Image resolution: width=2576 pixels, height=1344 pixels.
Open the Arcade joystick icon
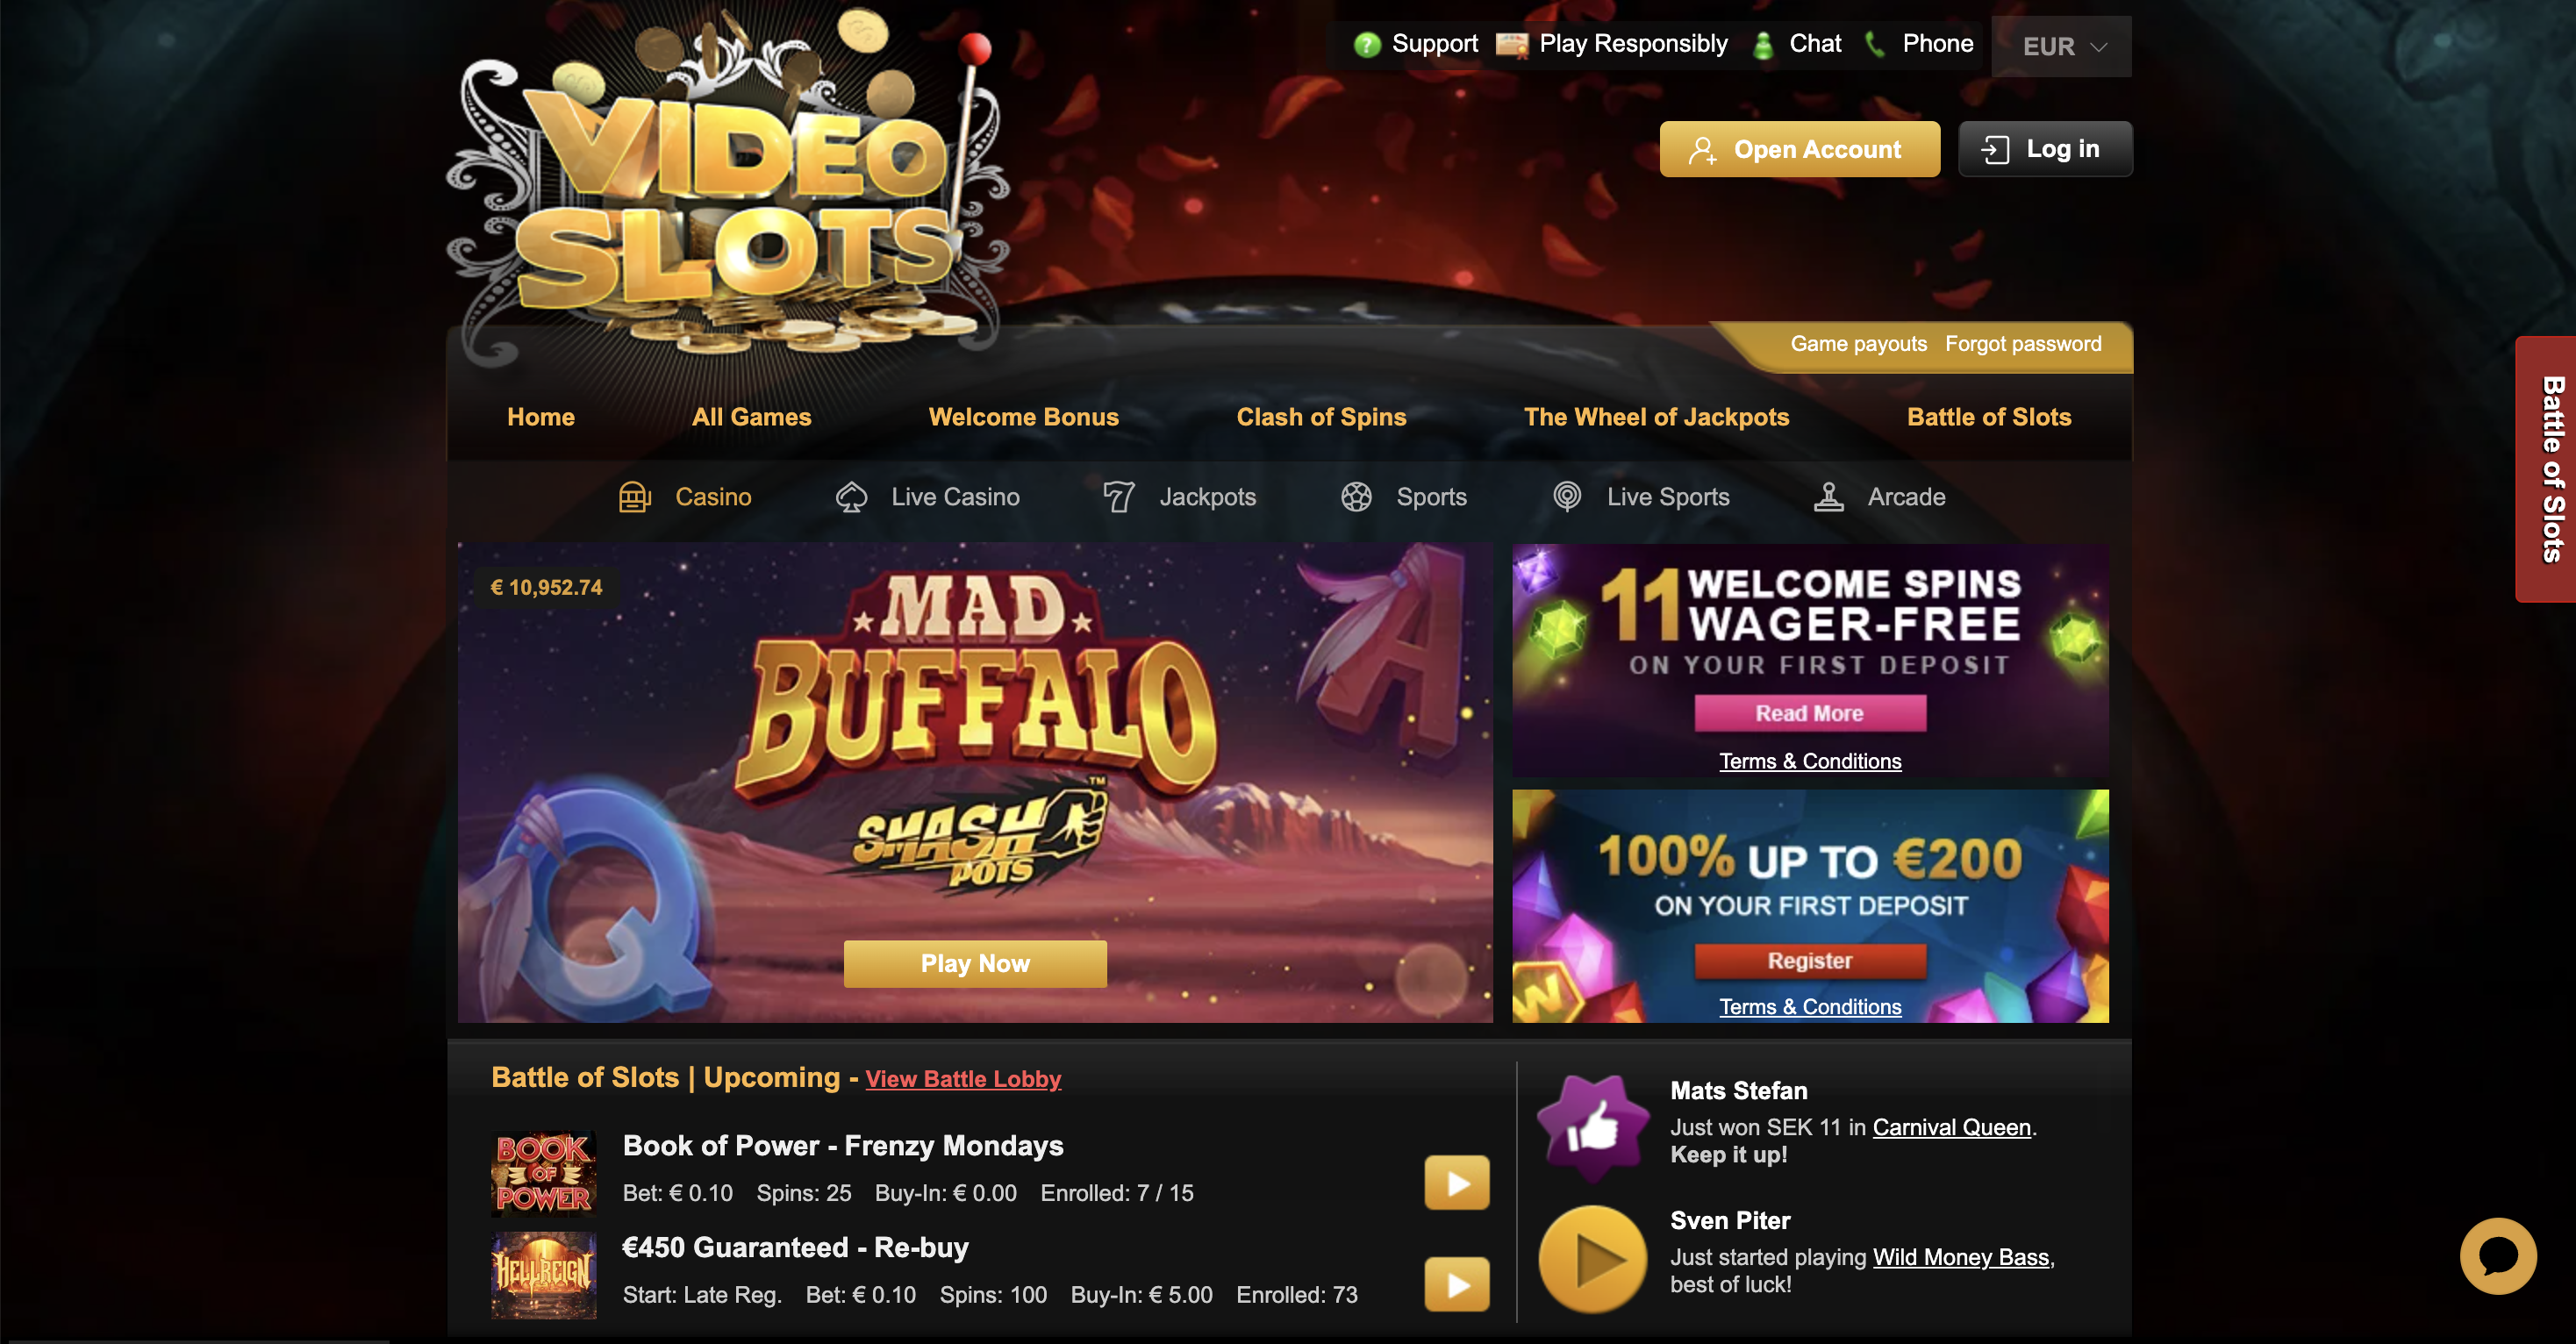[1828, 497]
